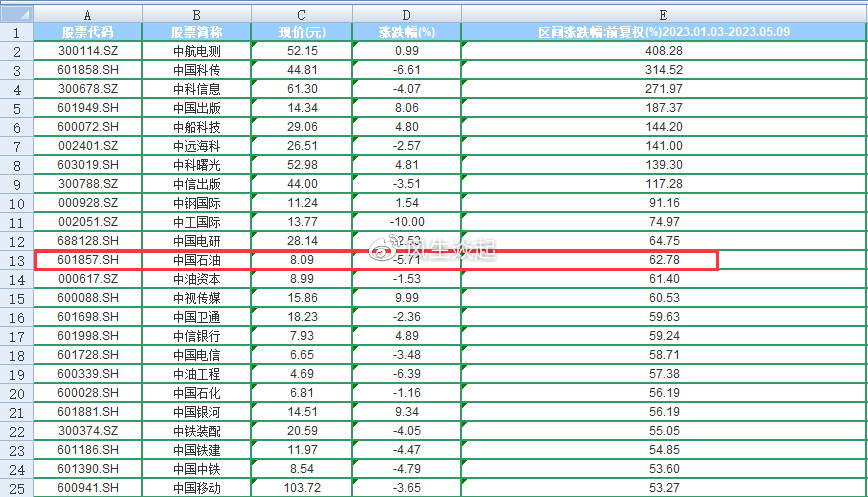Select cell with code 002401.SZ

point(87,146)
